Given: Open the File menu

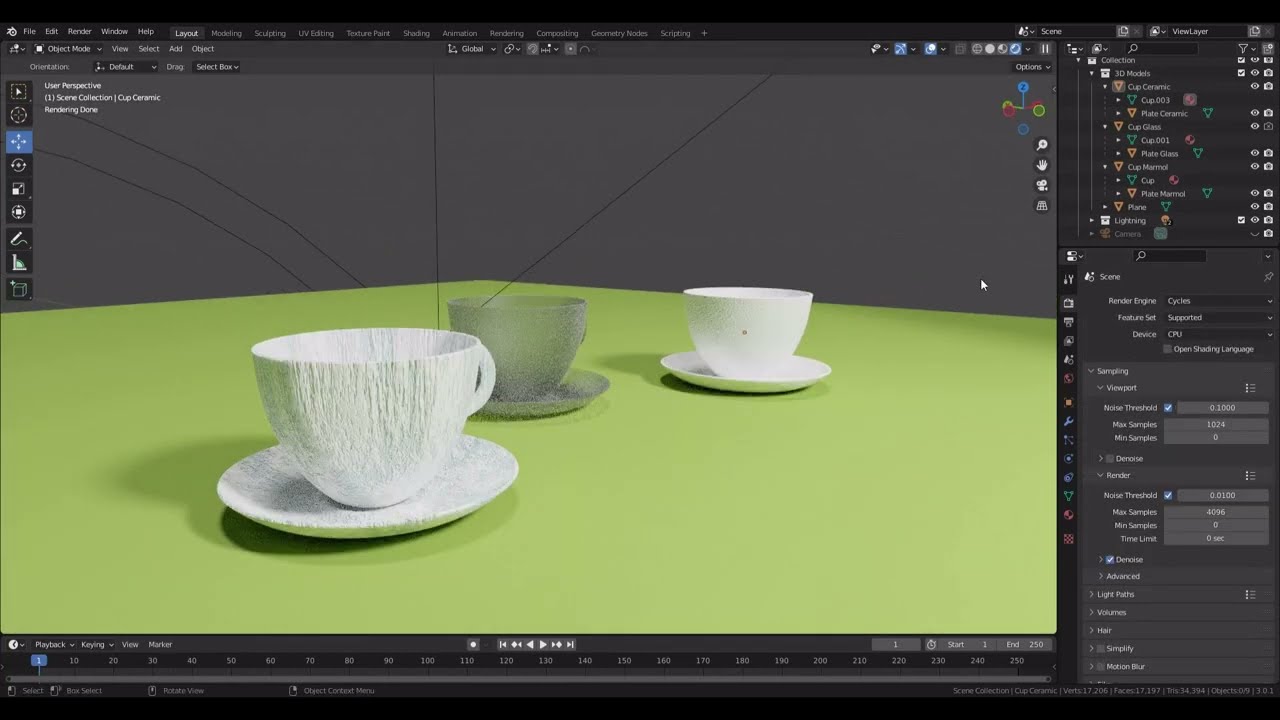Looking at the screenshot, I should (30, 32).
